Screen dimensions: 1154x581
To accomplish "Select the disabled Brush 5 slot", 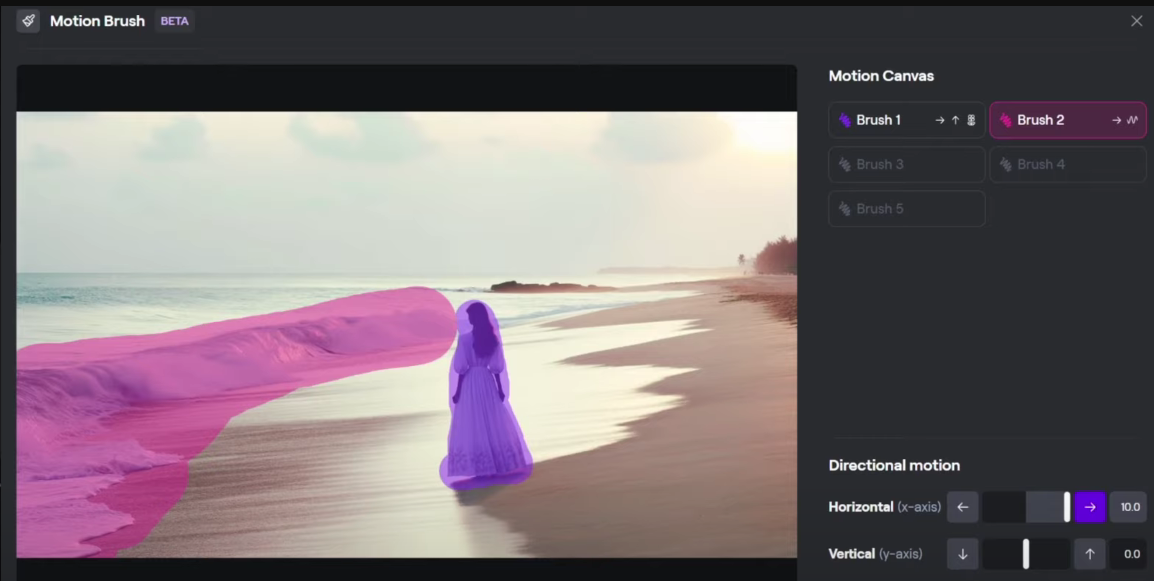I will point(907,208).
